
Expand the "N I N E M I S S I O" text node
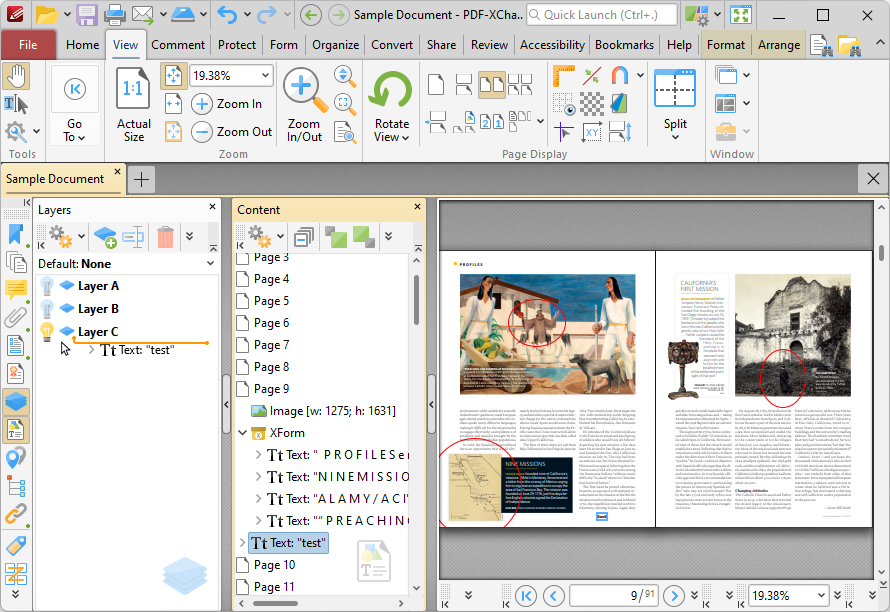[258, 477]
